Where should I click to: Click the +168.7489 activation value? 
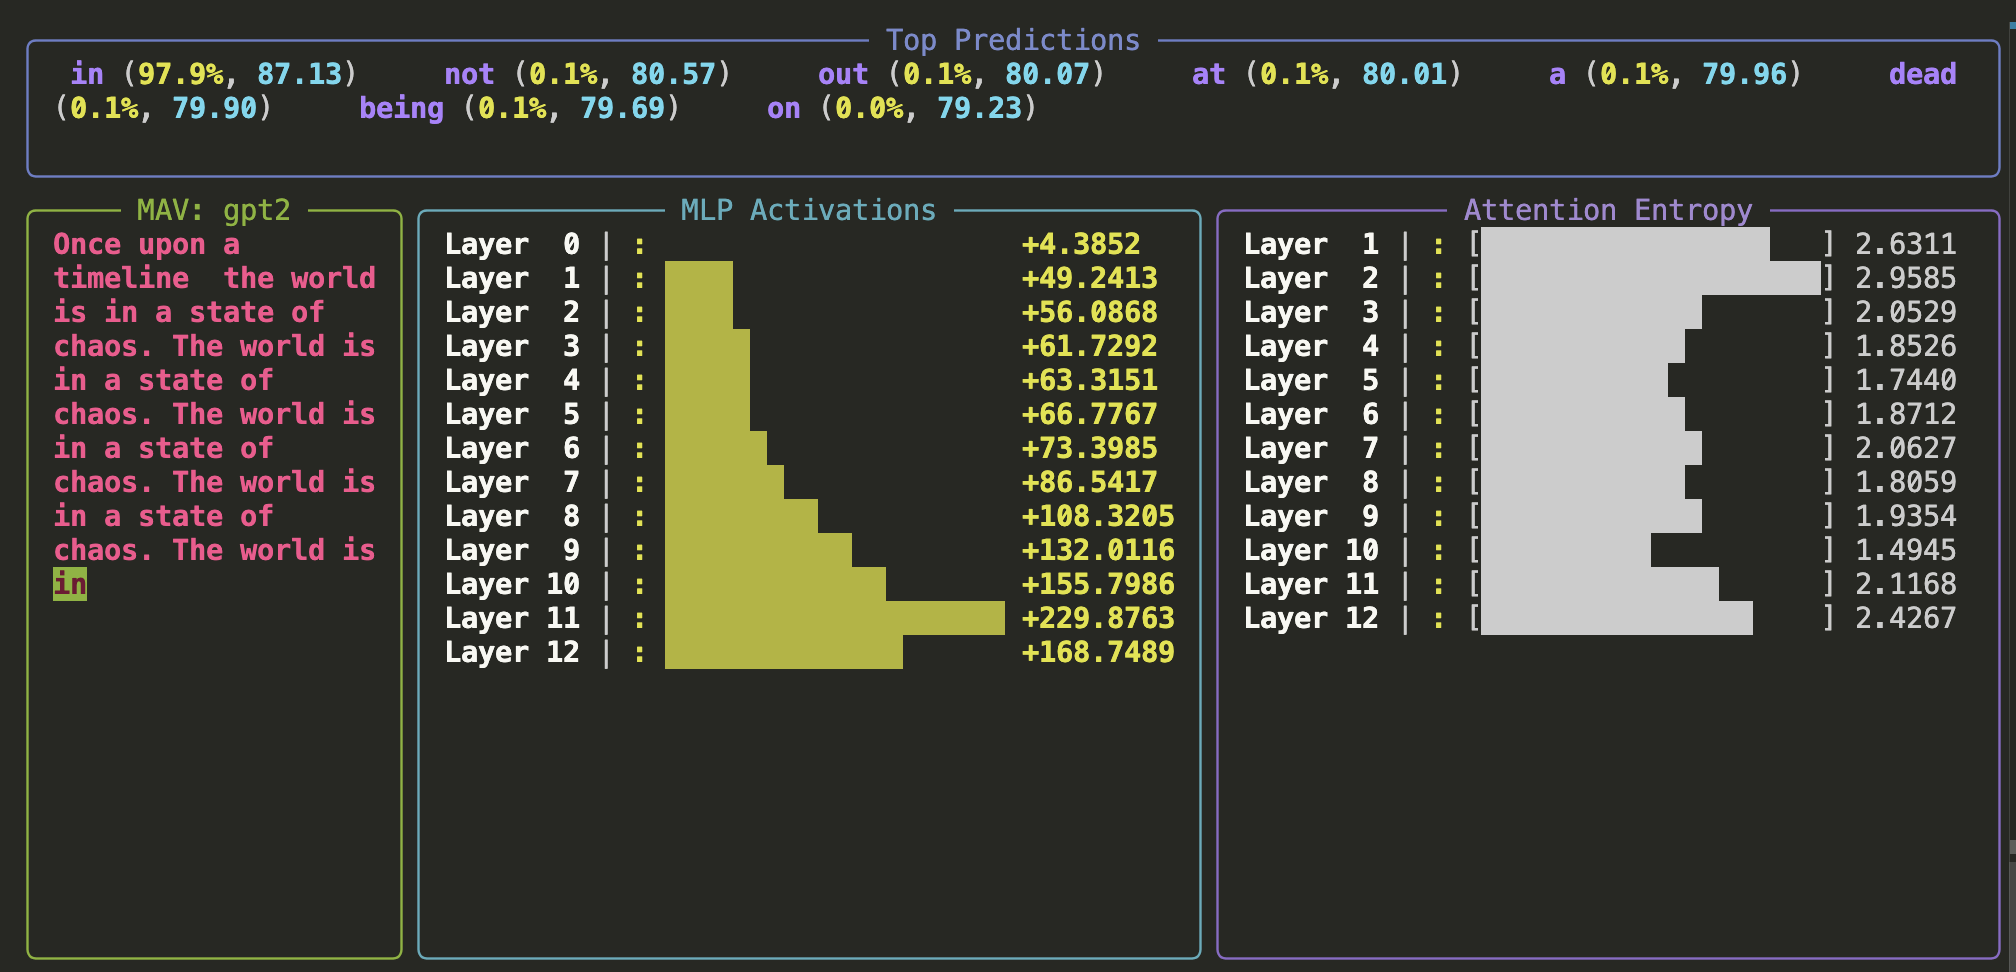click(x=1098, y=652)
